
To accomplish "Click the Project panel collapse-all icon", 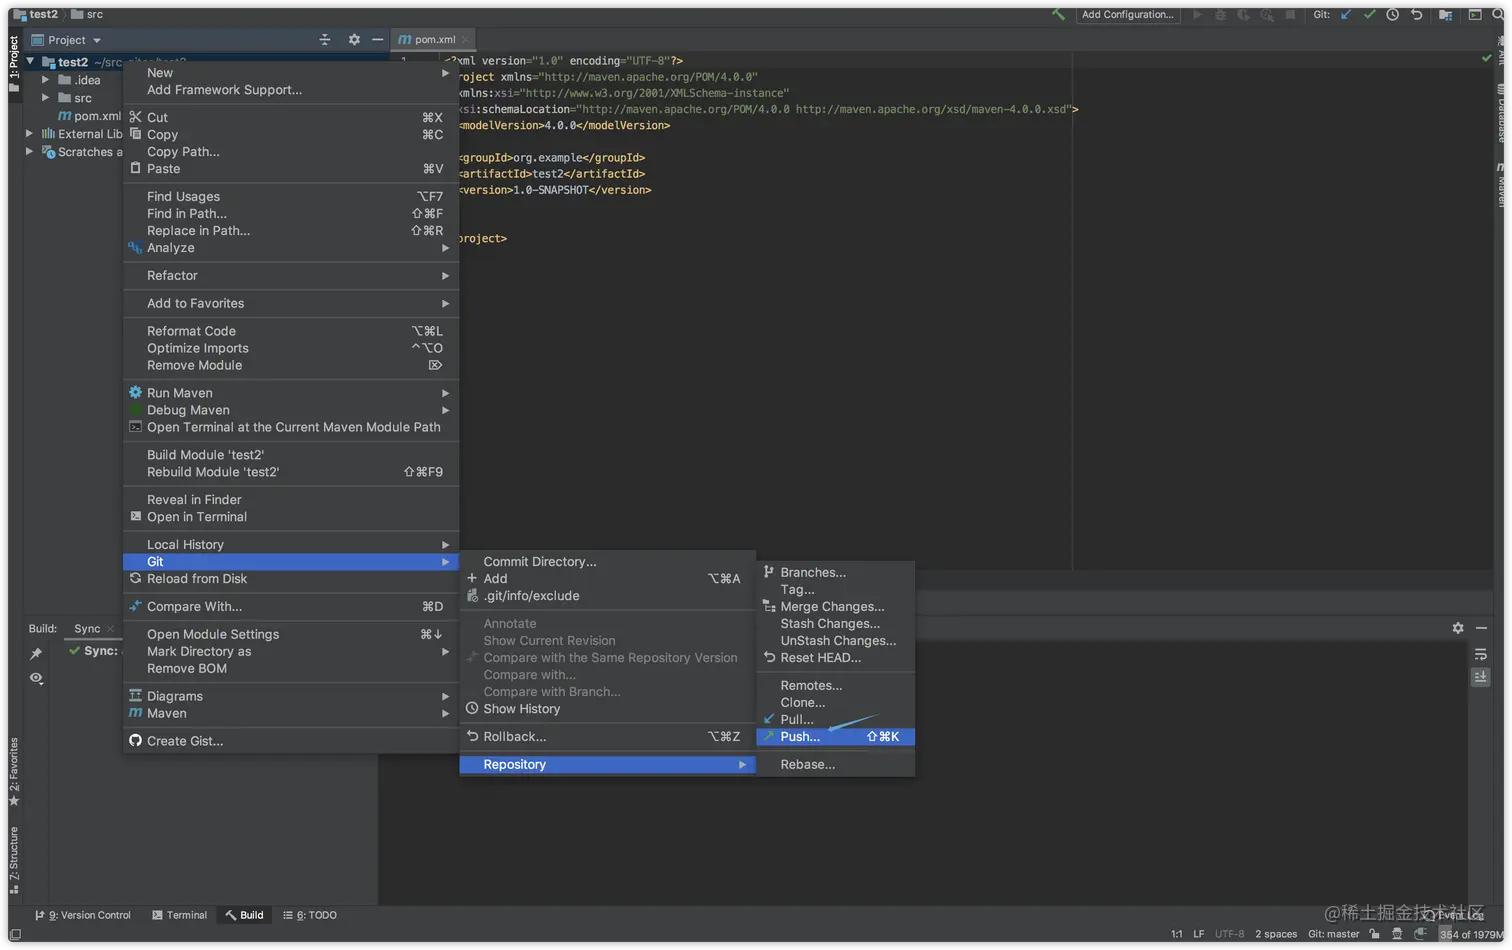I will 325,40.
